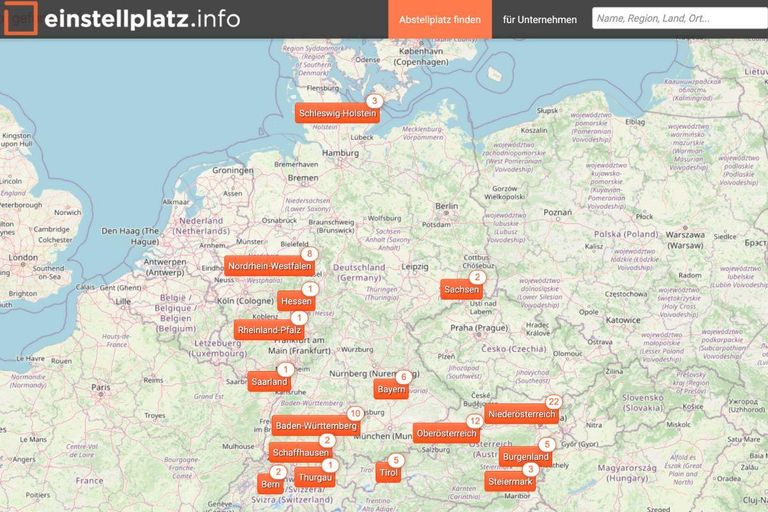Click the einstellplatz.info logo icon
This screenshot has height=512, width=768.
tap(20, 18)
